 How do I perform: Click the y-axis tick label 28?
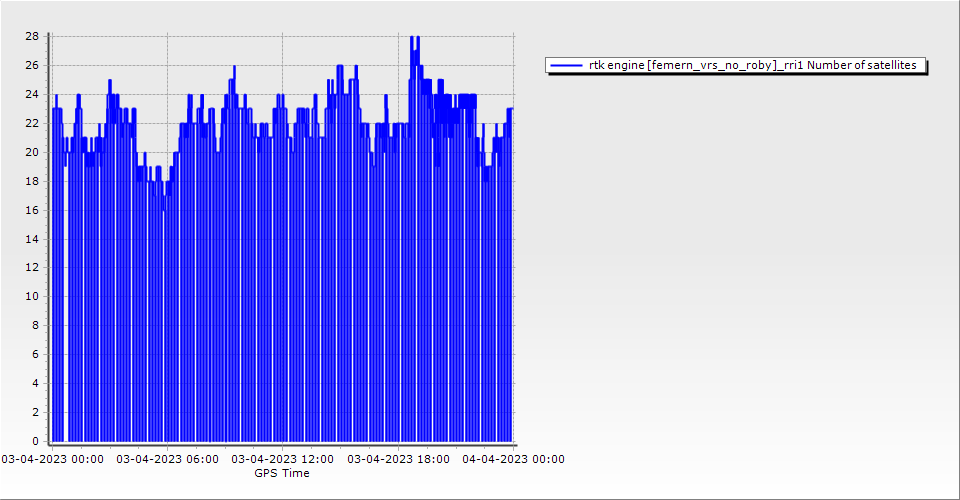[x=31, y=36]
